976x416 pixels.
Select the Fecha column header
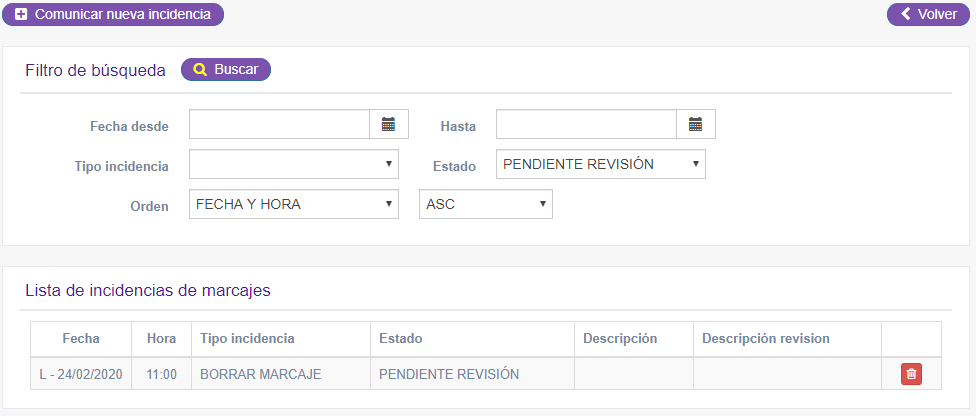(x=81, y=339)
